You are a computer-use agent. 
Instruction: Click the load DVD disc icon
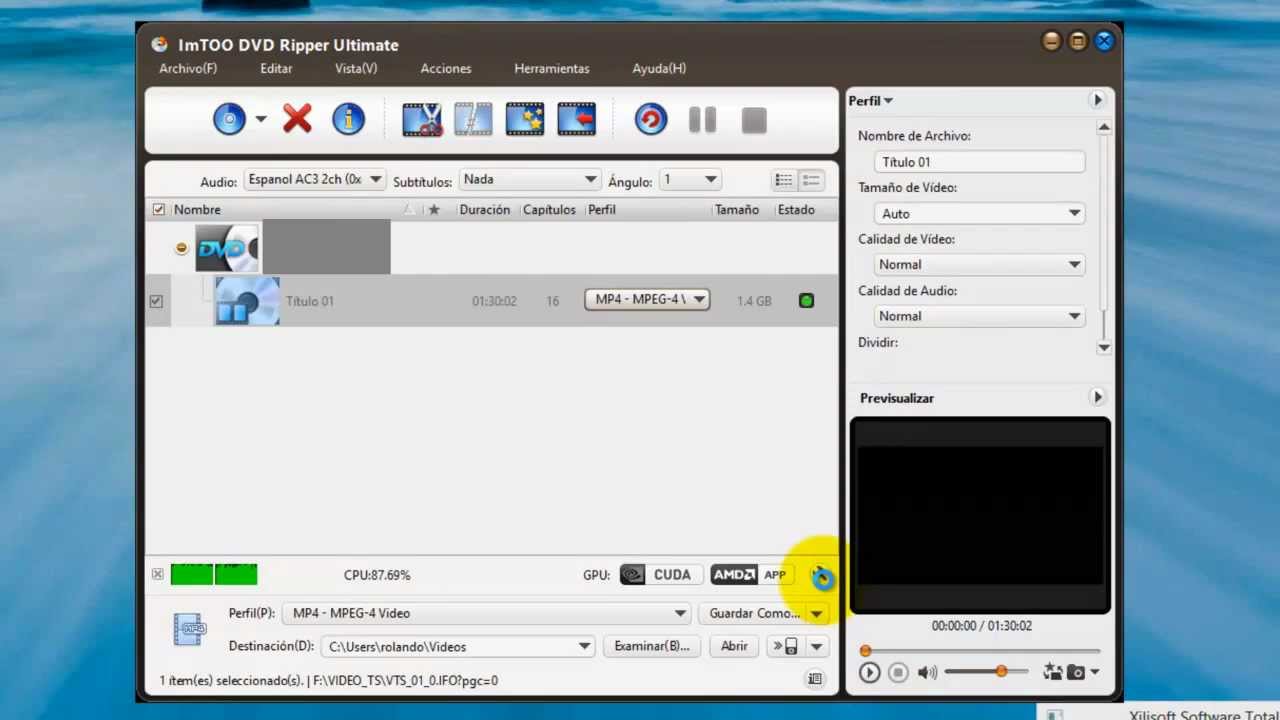tap(229, 119)
